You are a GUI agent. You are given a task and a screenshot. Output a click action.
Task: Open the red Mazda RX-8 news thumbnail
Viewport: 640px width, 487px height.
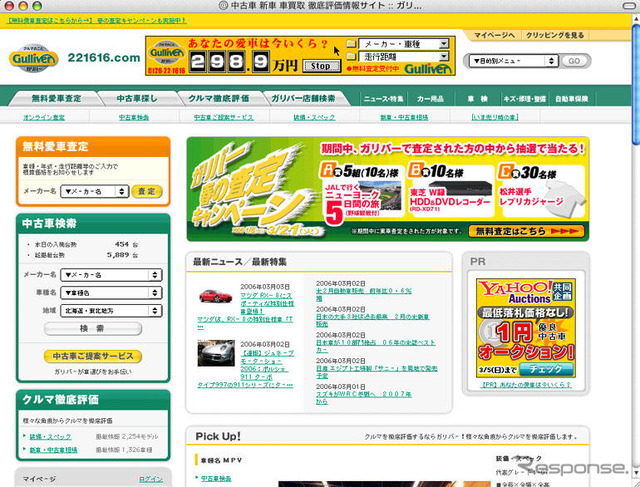[215, 297]
